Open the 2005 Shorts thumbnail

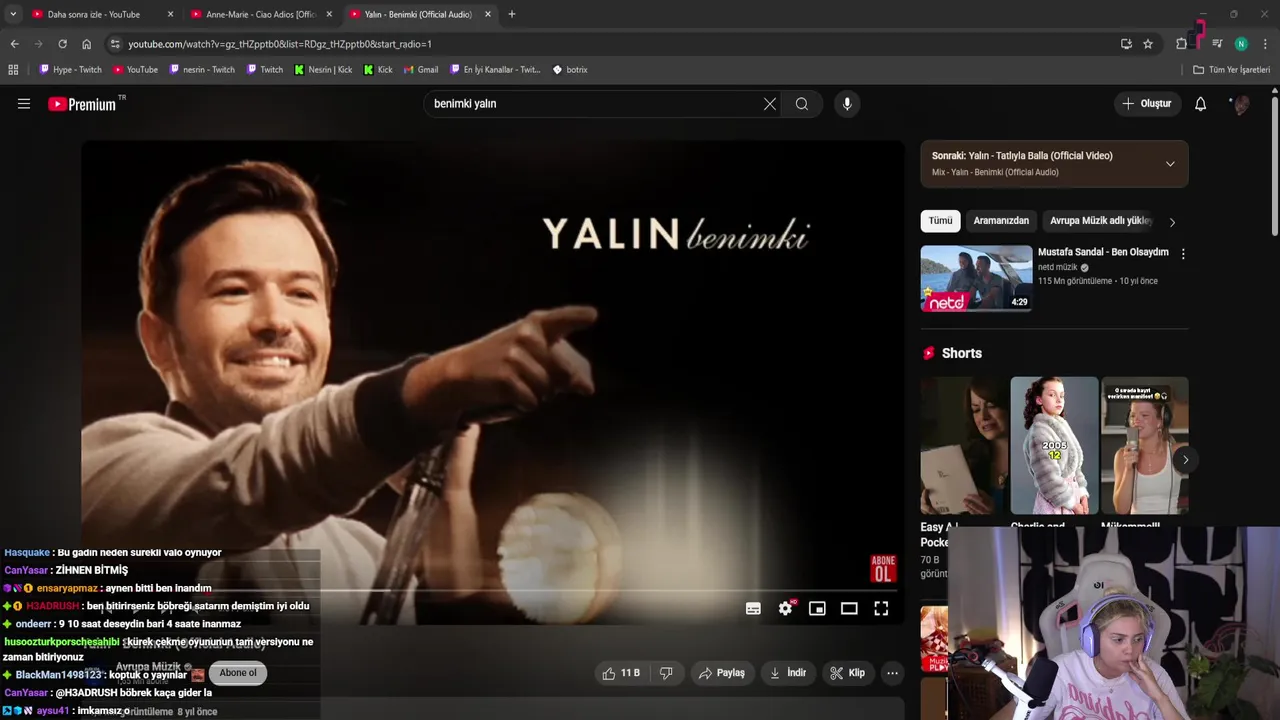(x=1054, y=445)
